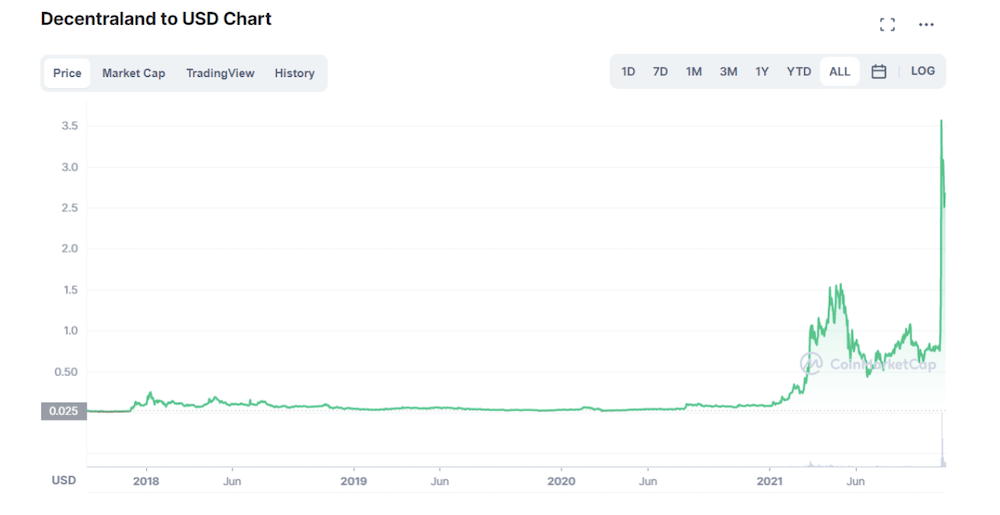This screenshot has height=515, width=1000.
Task: Click the 3.0 y-axis value
Action: 70,167
